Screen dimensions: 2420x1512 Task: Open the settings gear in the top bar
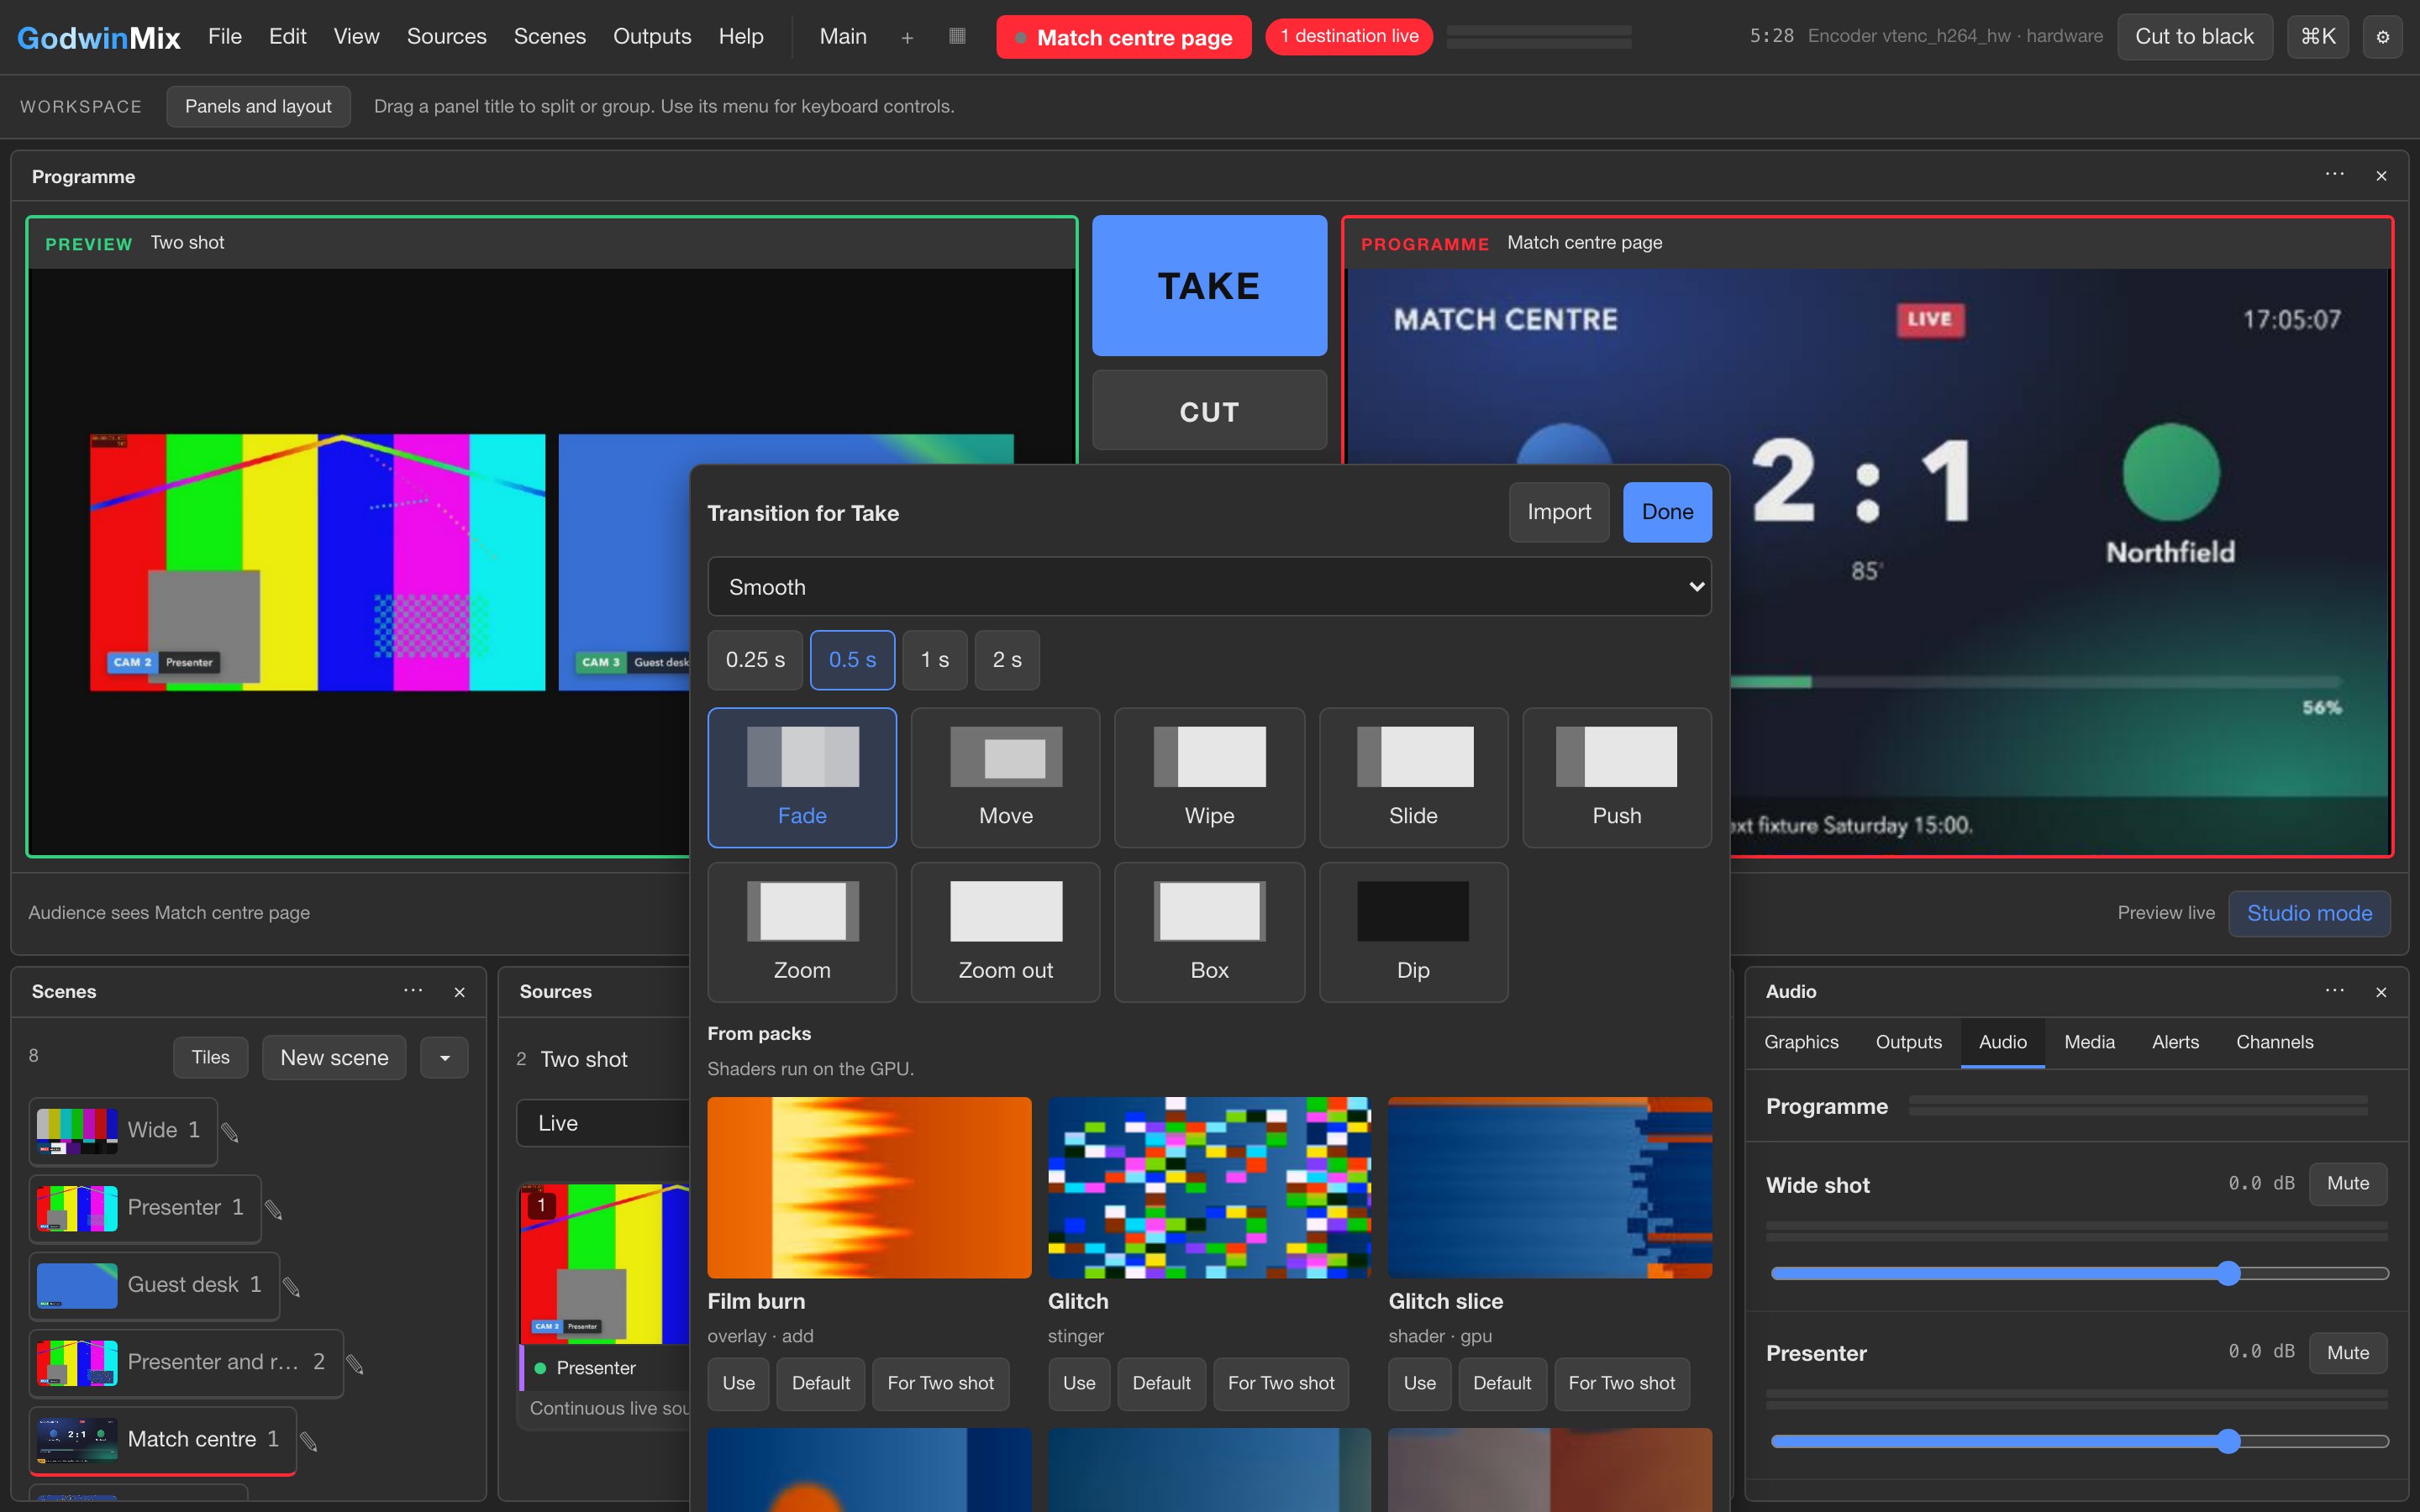pos(2382,37)
